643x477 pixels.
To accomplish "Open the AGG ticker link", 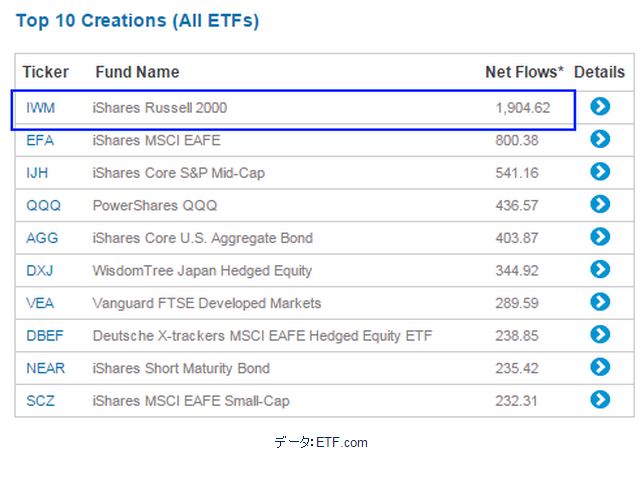I will (x=42, y=238).
